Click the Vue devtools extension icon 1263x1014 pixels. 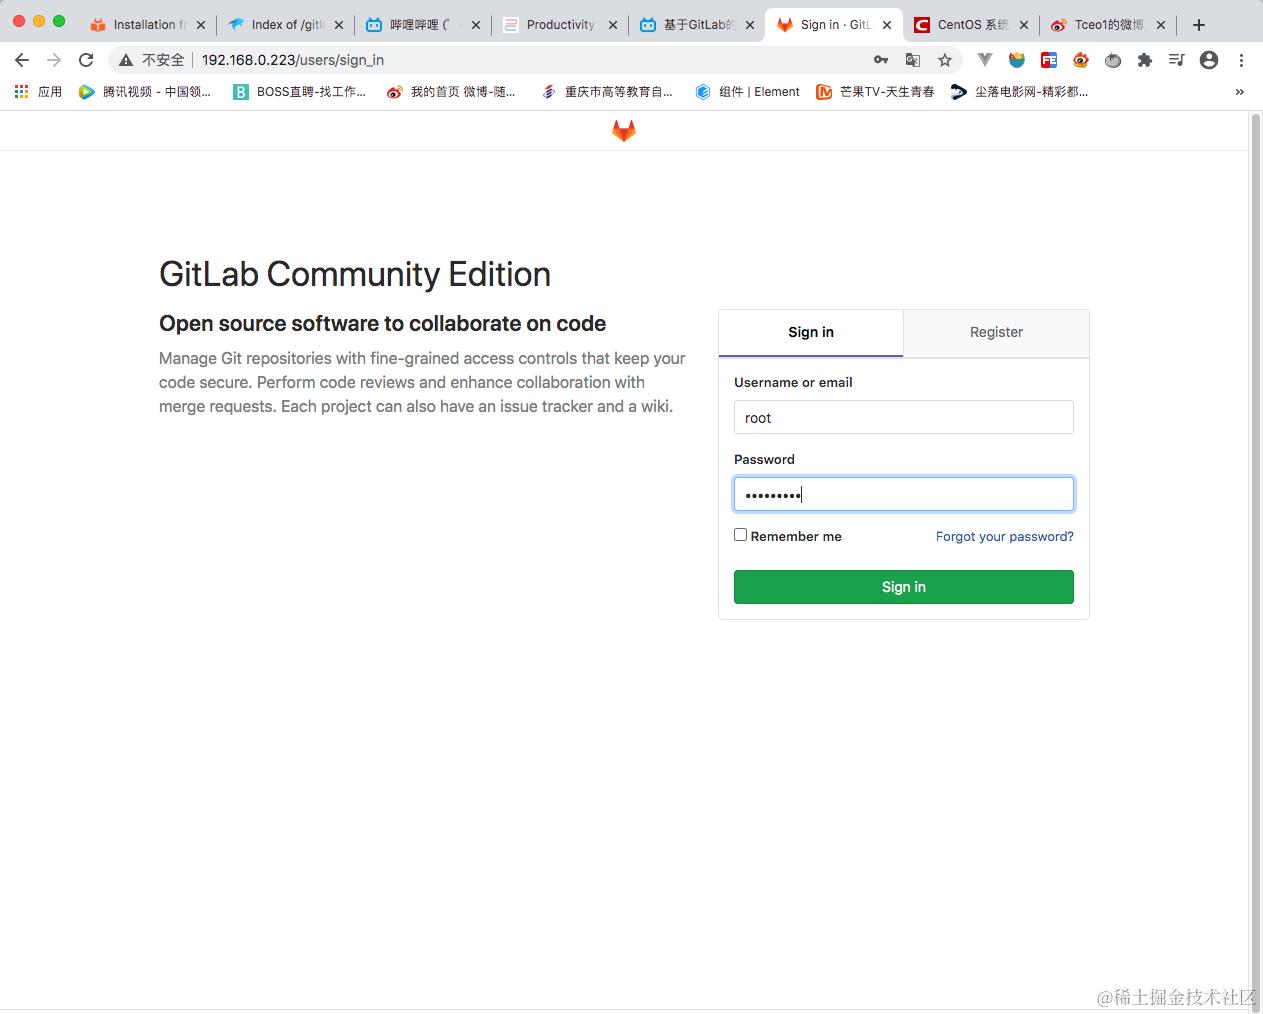click(x=985, y=60)
